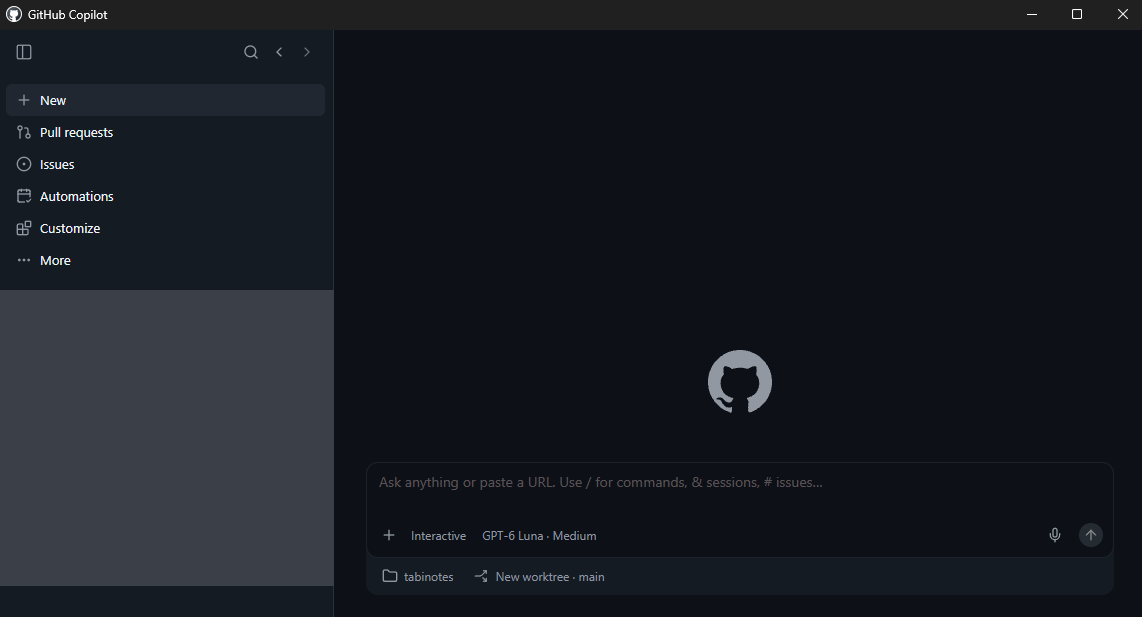Click the GitHub logo in center
The image size is (1142, 617).
point(740,382)
